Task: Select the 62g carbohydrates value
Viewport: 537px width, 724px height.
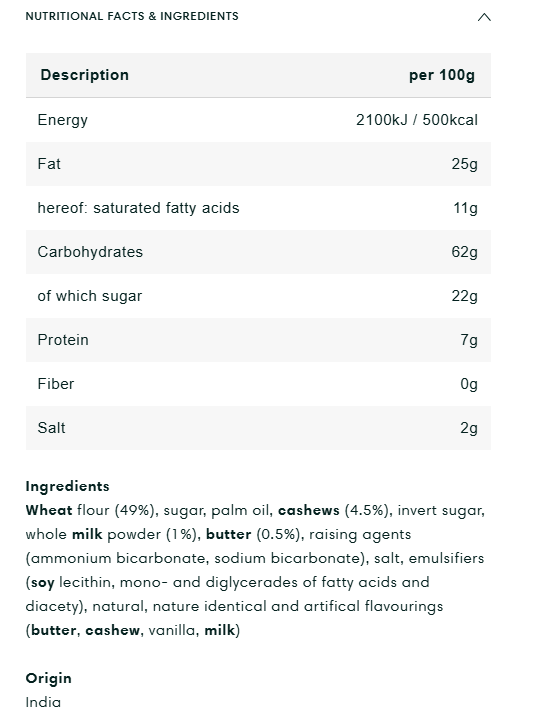Action: point(465,252)
